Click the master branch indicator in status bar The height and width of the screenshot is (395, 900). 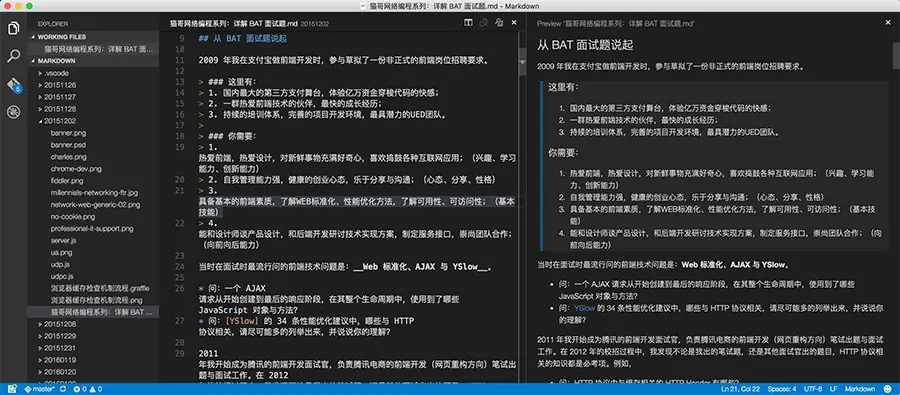40,389
